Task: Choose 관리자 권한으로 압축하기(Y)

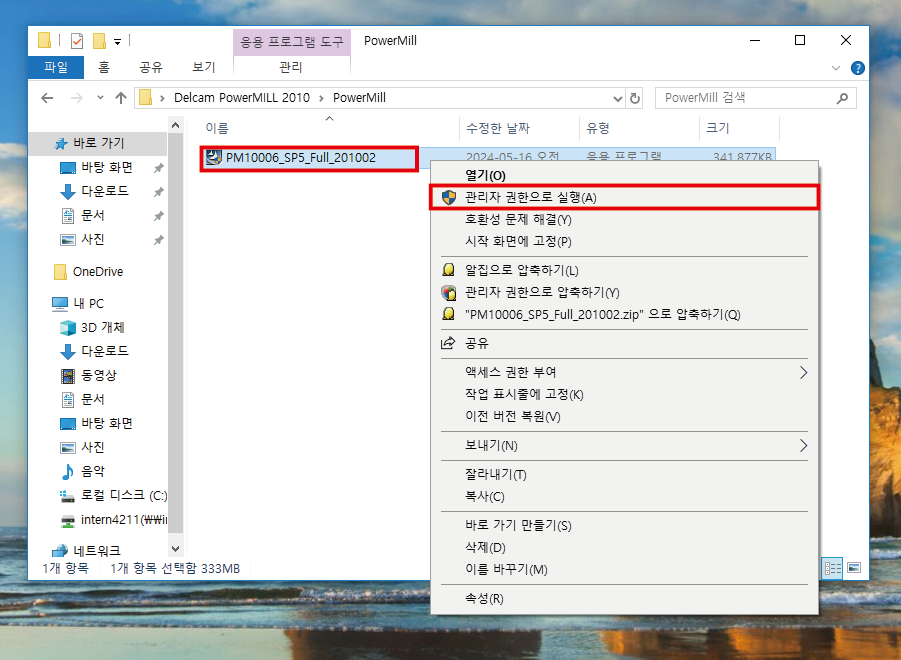Action: (625, 292)
